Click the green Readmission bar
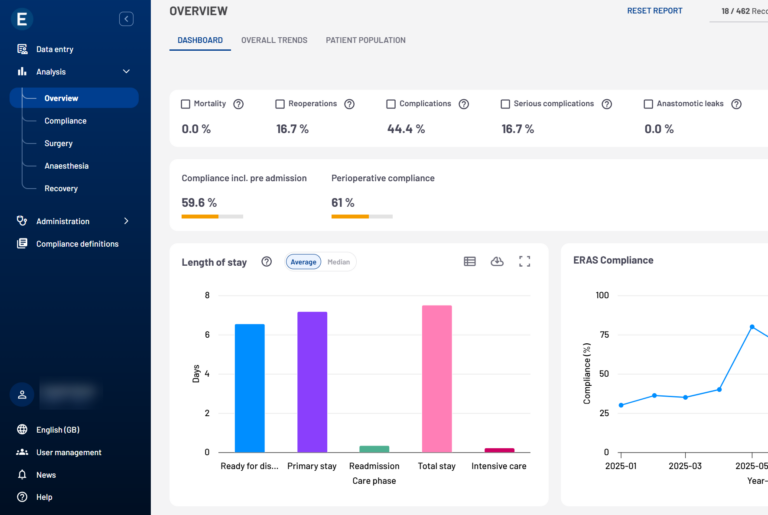The height and width of the screenshot is (515, 768). pos(374,449)
